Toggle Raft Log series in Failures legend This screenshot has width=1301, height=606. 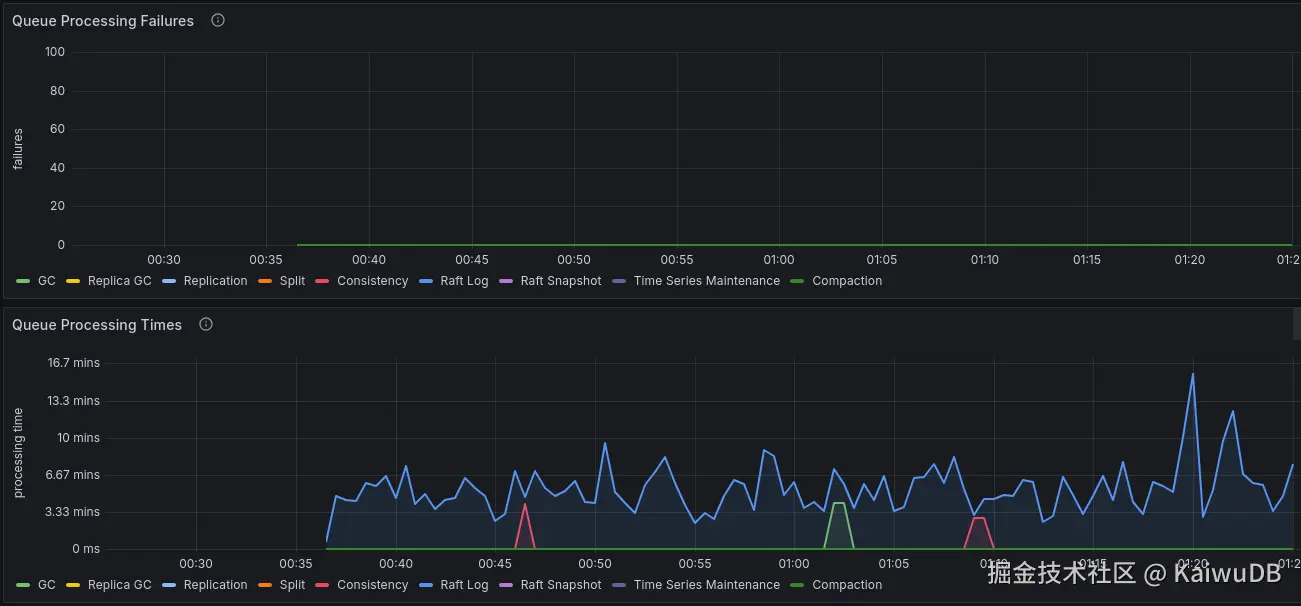pos(454,281)
